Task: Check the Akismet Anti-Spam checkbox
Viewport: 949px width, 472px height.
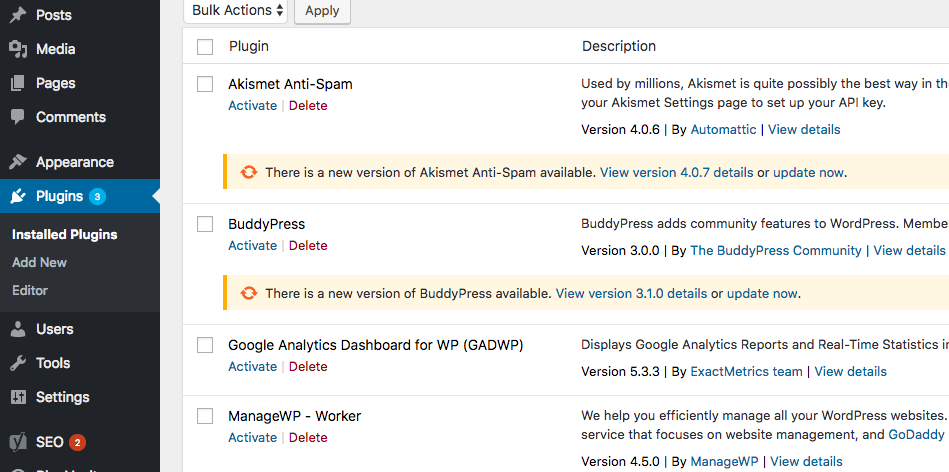Action: 205,84
